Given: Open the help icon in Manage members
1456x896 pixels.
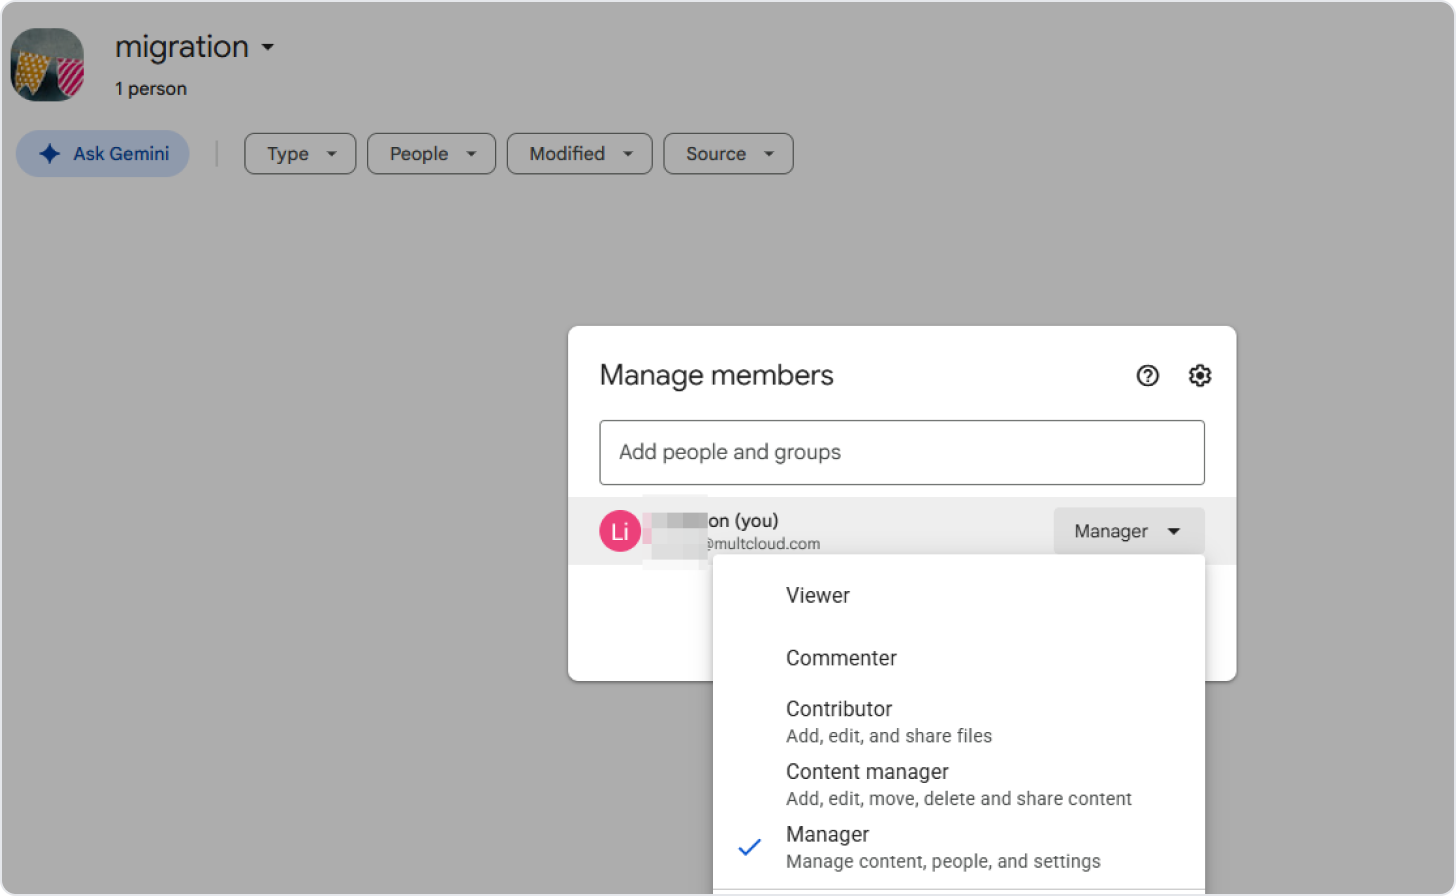Looking at the screenshot, I should 1147,375.
